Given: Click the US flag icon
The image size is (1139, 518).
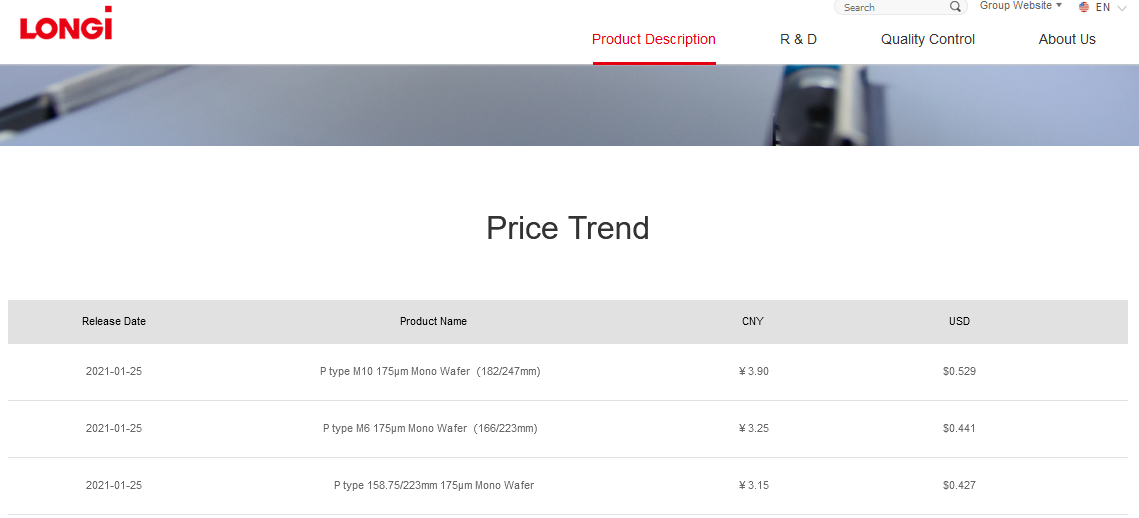Looking at the screenshot, I should (x=1084, y=7).
